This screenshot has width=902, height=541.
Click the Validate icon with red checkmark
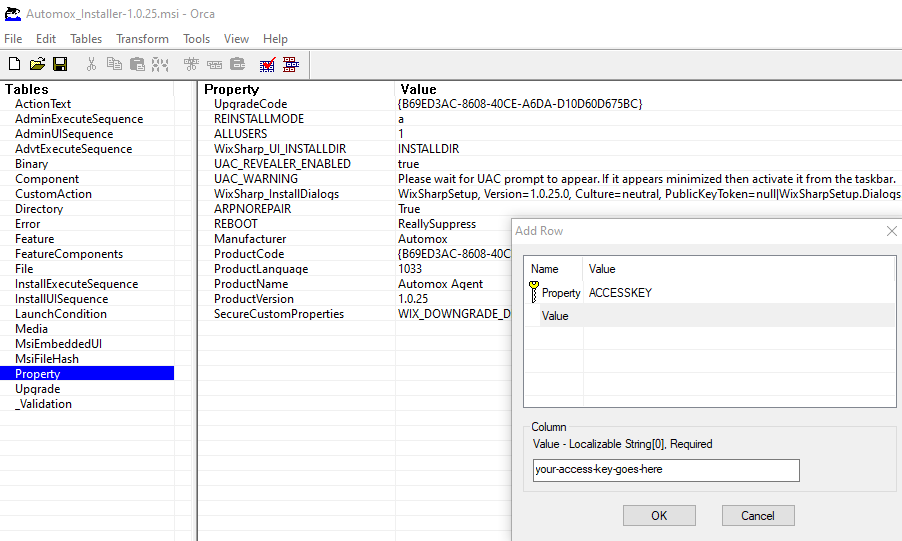point(267,64)
